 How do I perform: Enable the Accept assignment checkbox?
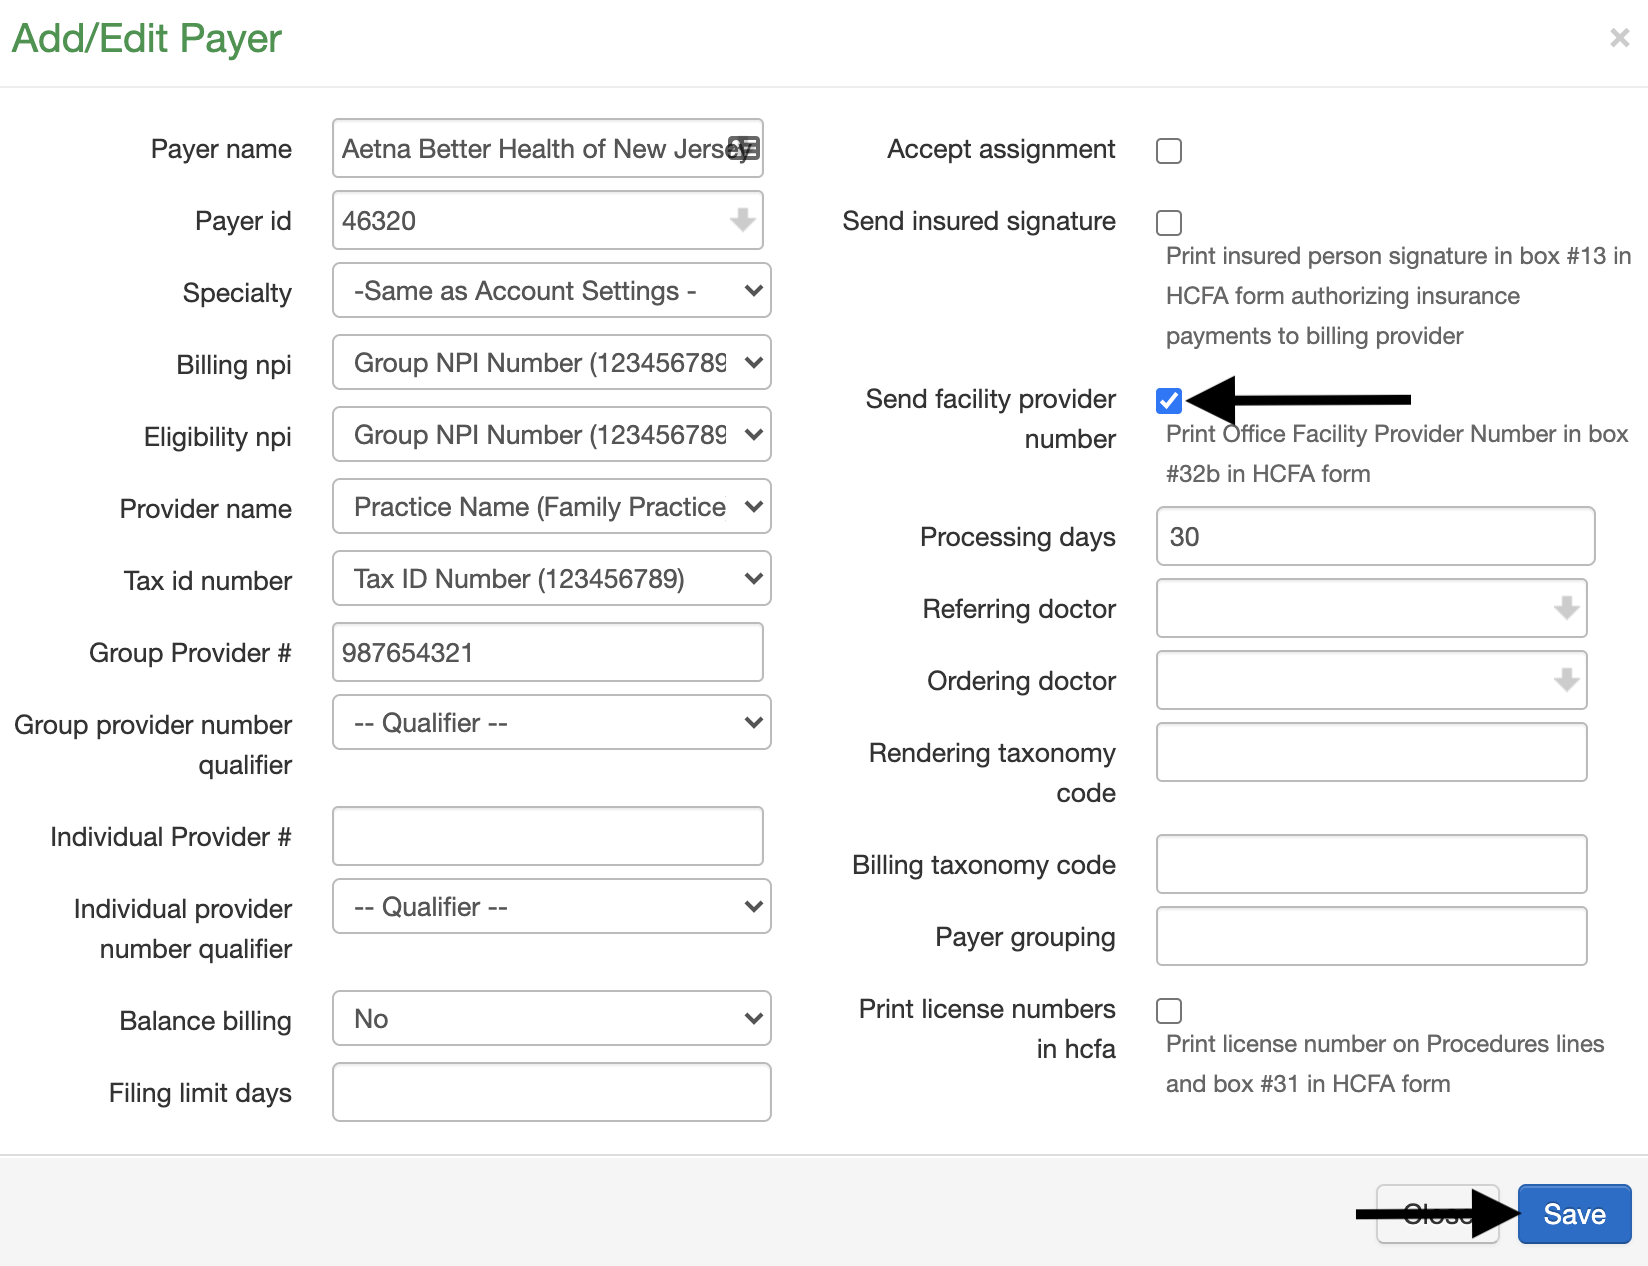pyautogui.click(x=1169, y=151)
